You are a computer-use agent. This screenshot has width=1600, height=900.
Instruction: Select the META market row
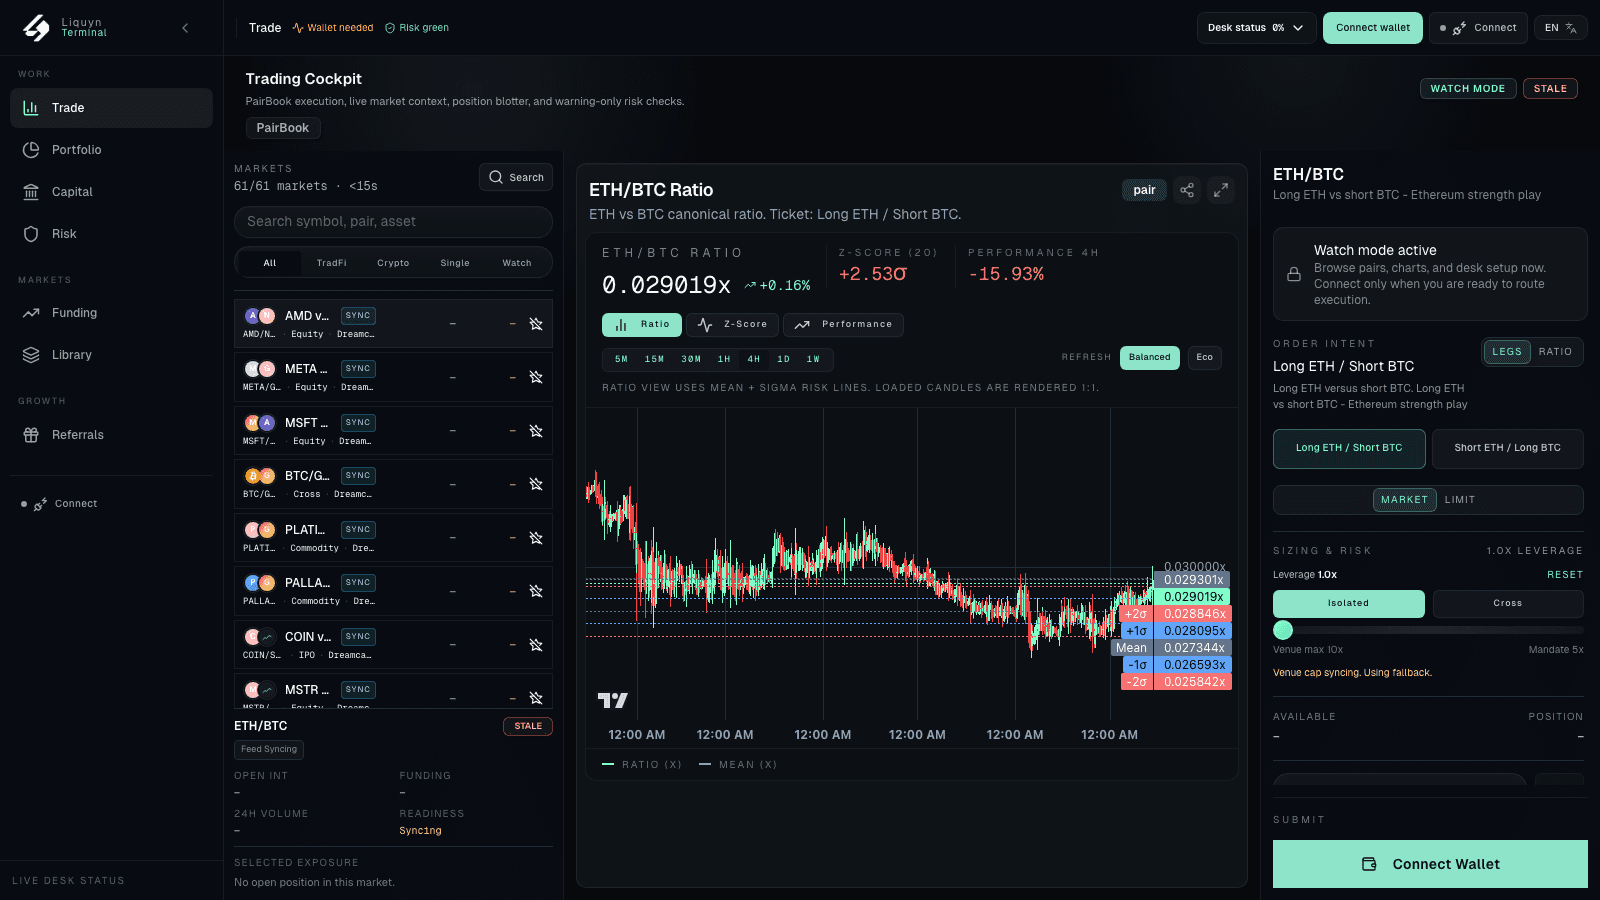(393, 377)
